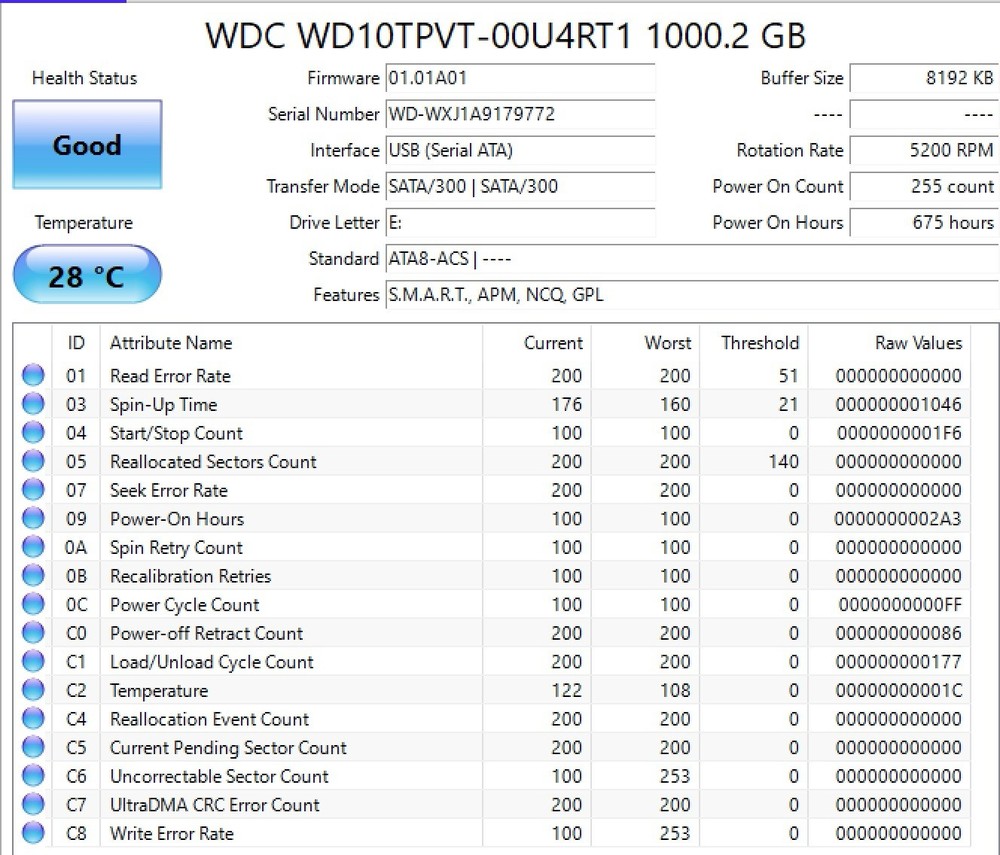Click the 28 °C temperature button
This screenshot has width=1000, height=855.
(87, 275)
